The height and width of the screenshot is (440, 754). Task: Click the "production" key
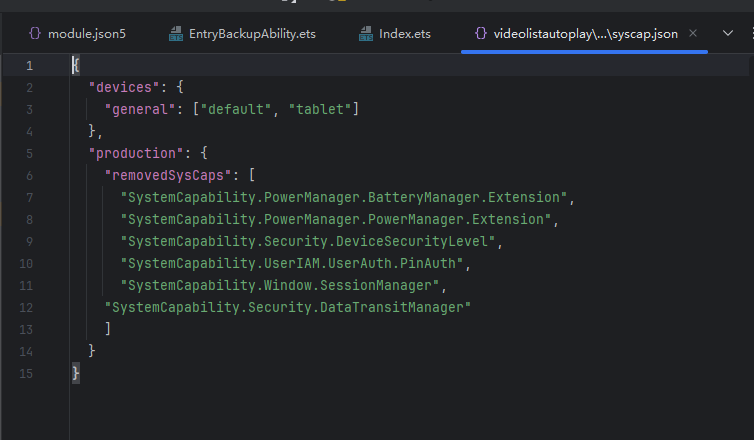(137, 153)
